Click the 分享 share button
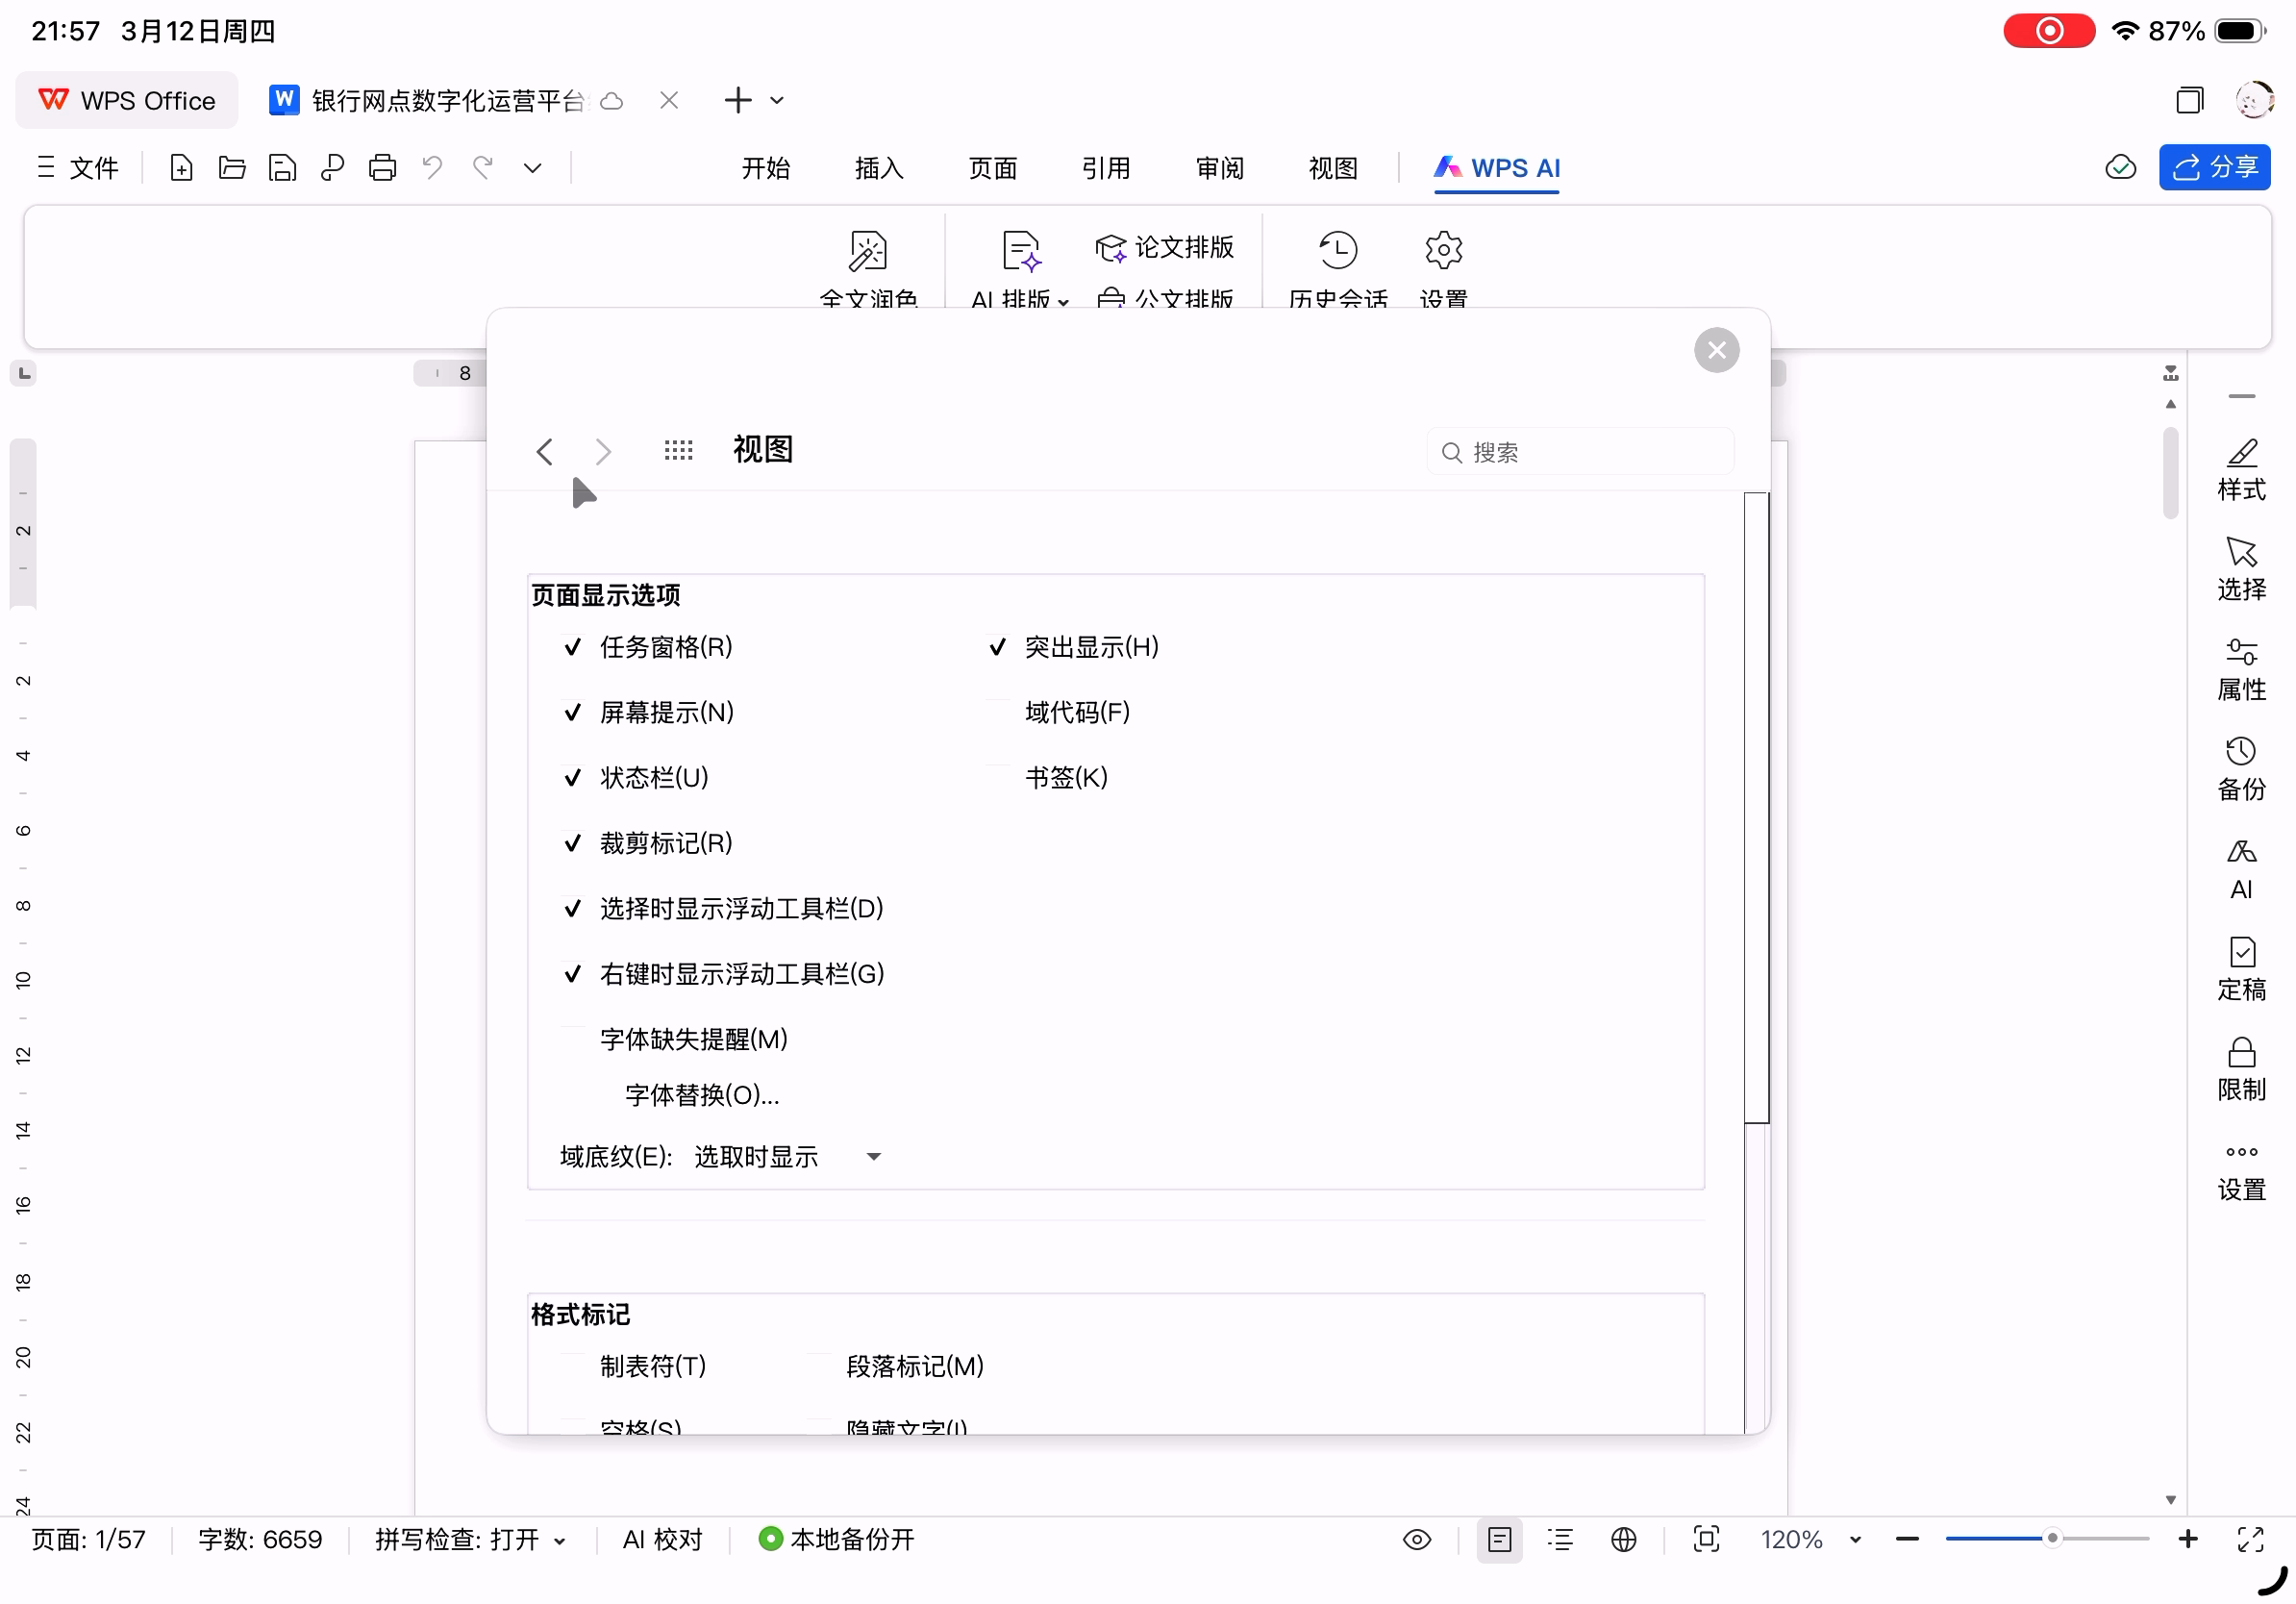The height and width of the screenshot is (1604, 2296). [x=2213, y=167]
